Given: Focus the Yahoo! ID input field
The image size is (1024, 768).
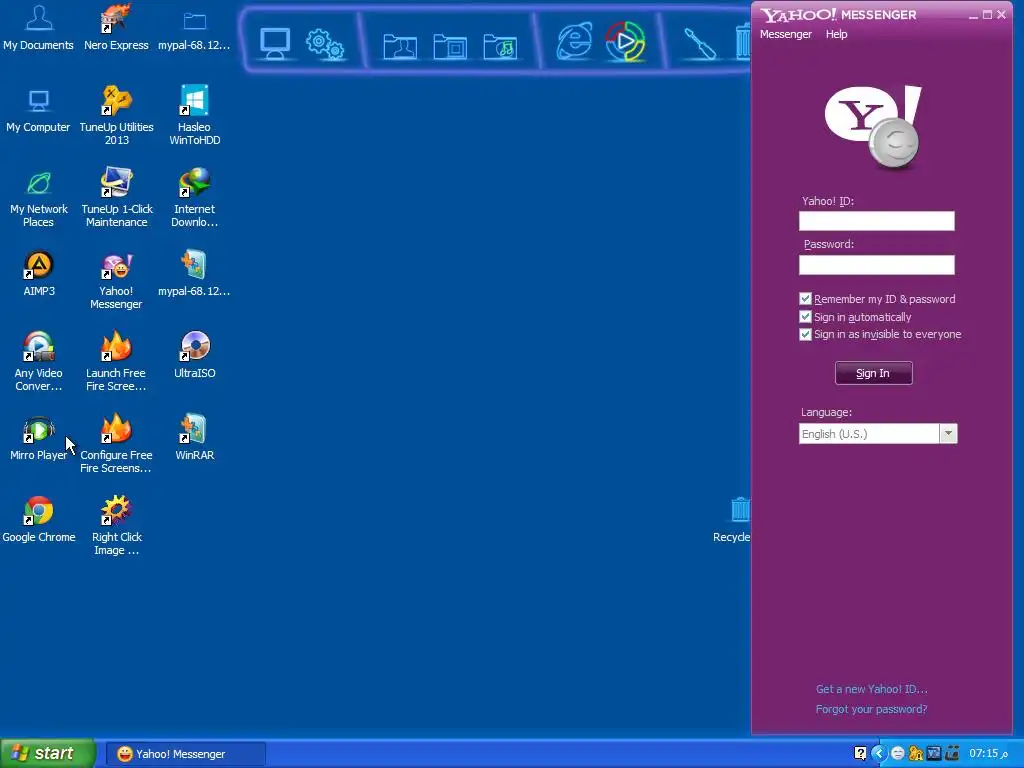Looking at the screenshot, I should (x=876, y=221).
